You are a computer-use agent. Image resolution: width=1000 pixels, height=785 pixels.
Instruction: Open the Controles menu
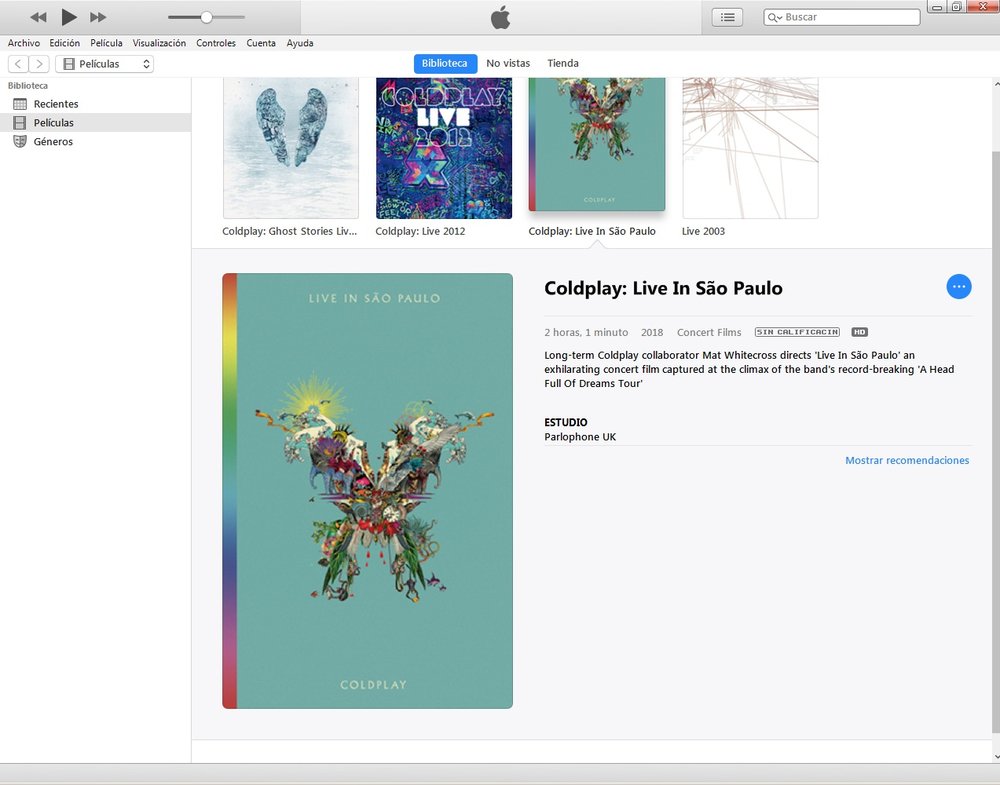tap(216, 43)
